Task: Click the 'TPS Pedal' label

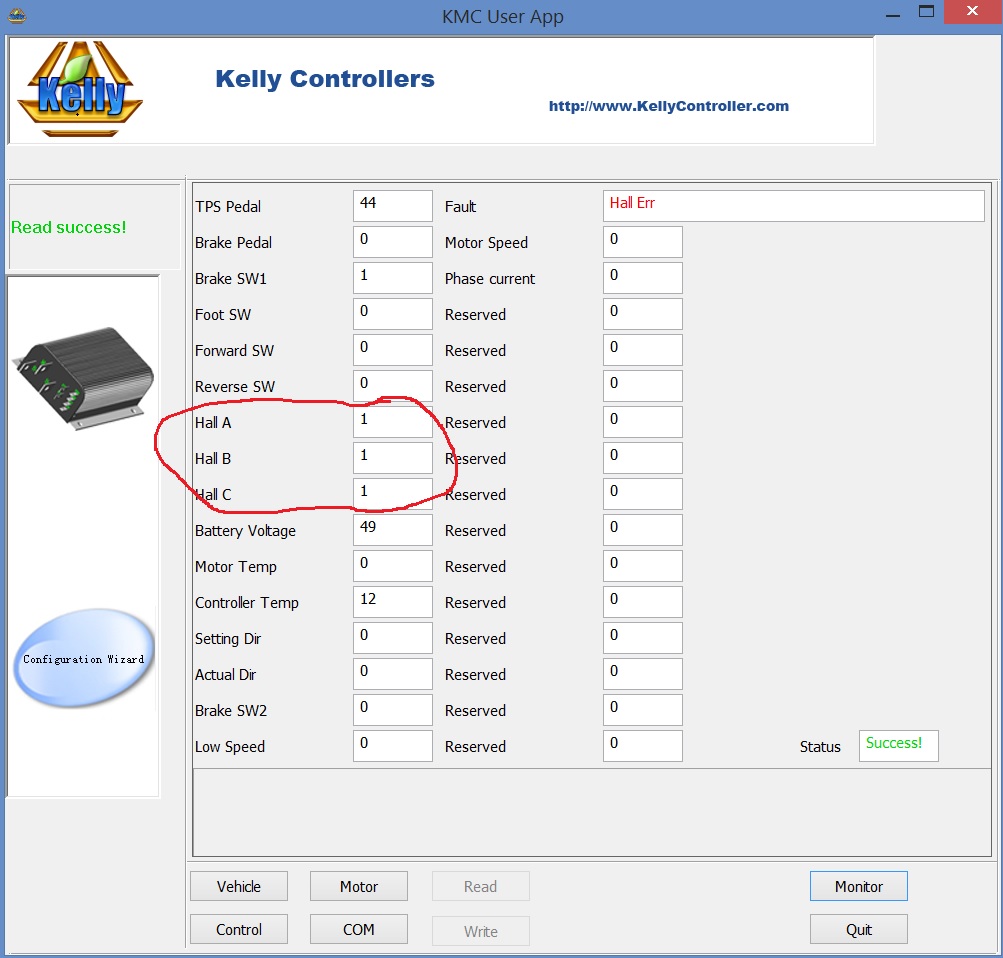Action: pos(228,207)
